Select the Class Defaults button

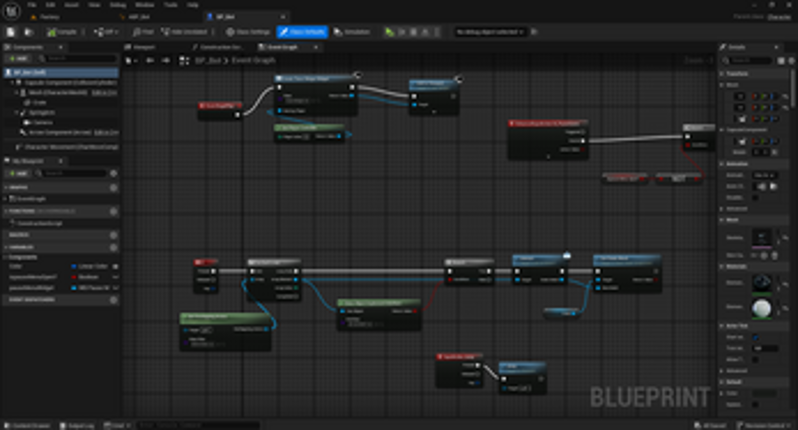click(x=304, y=32)
